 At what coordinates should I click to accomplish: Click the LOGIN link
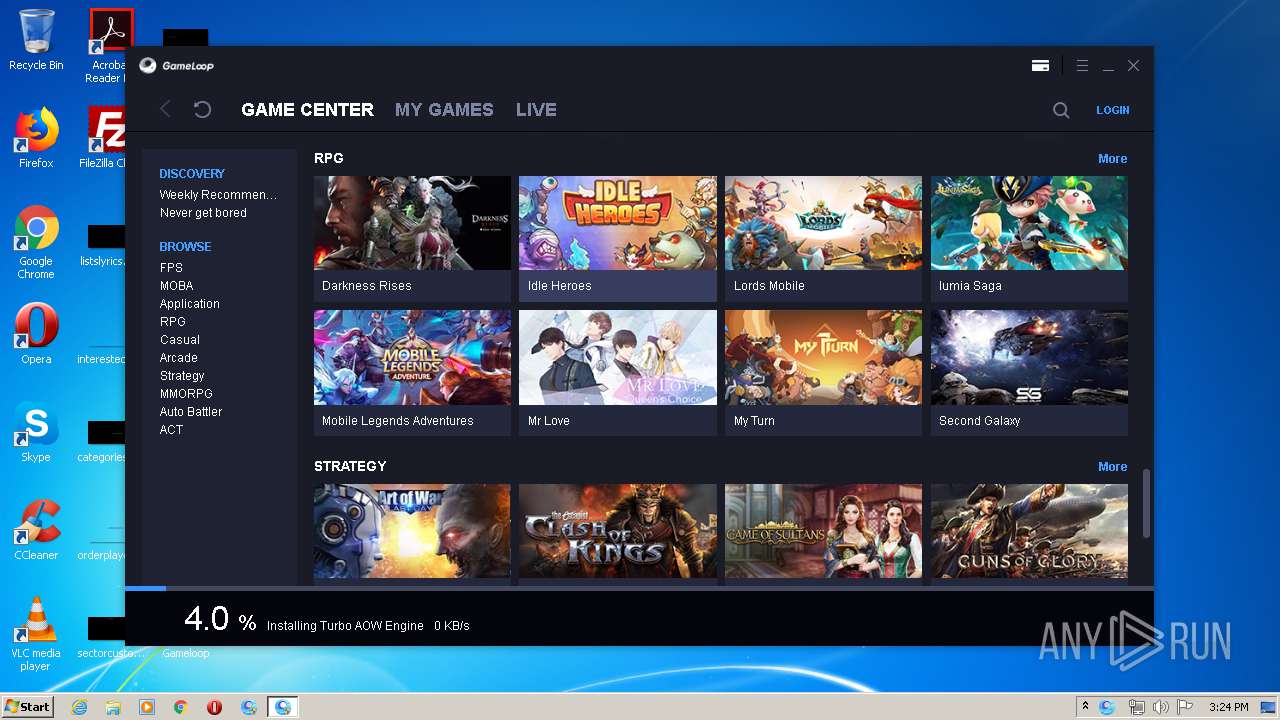coord(1112,110)
